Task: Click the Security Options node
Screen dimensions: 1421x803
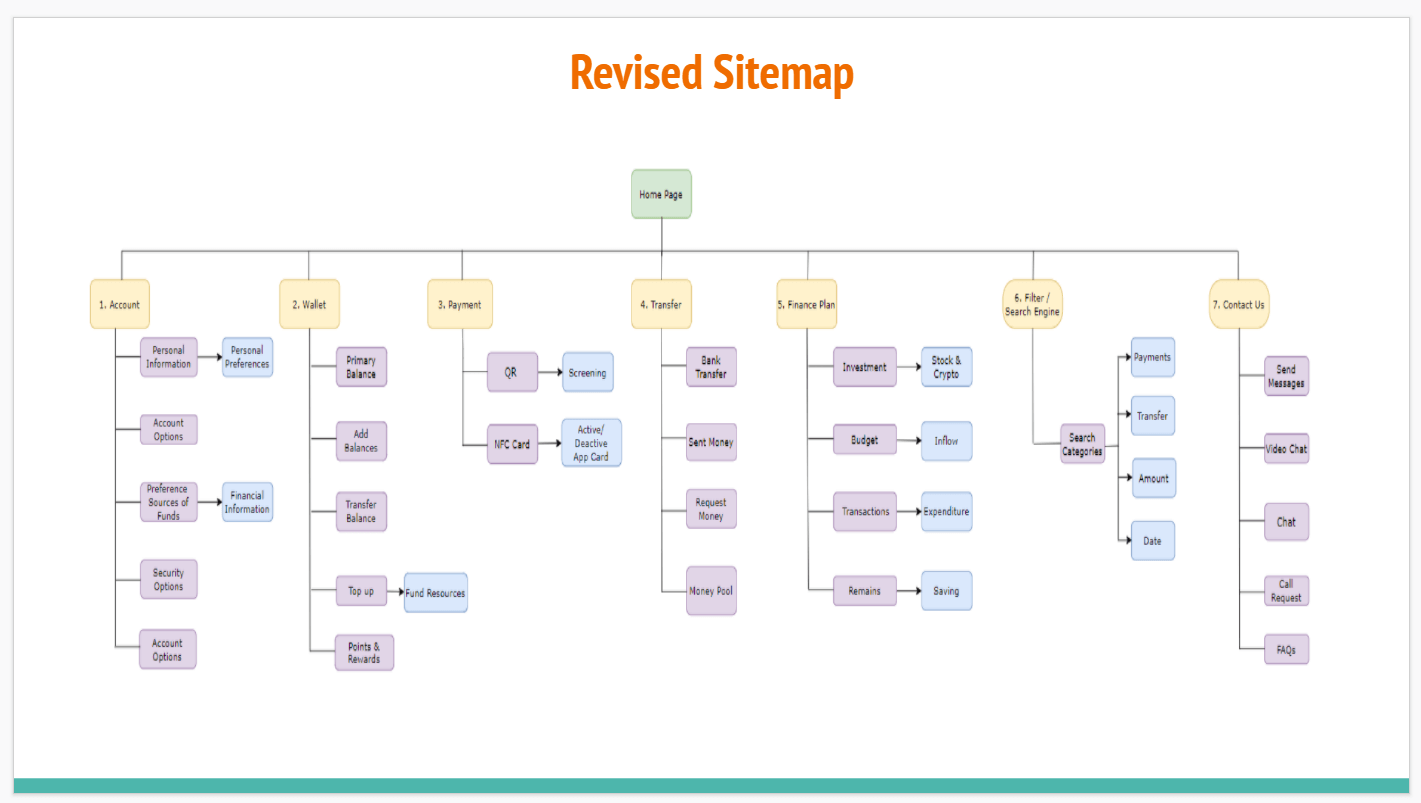Action: 168,578
